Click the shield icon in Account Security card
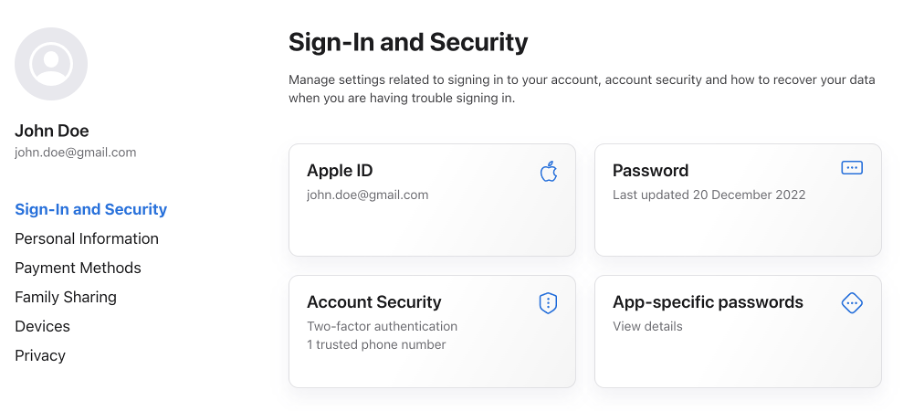Image resolution: width=904 pixels, height=412 pixels. [x=548, y=303]
